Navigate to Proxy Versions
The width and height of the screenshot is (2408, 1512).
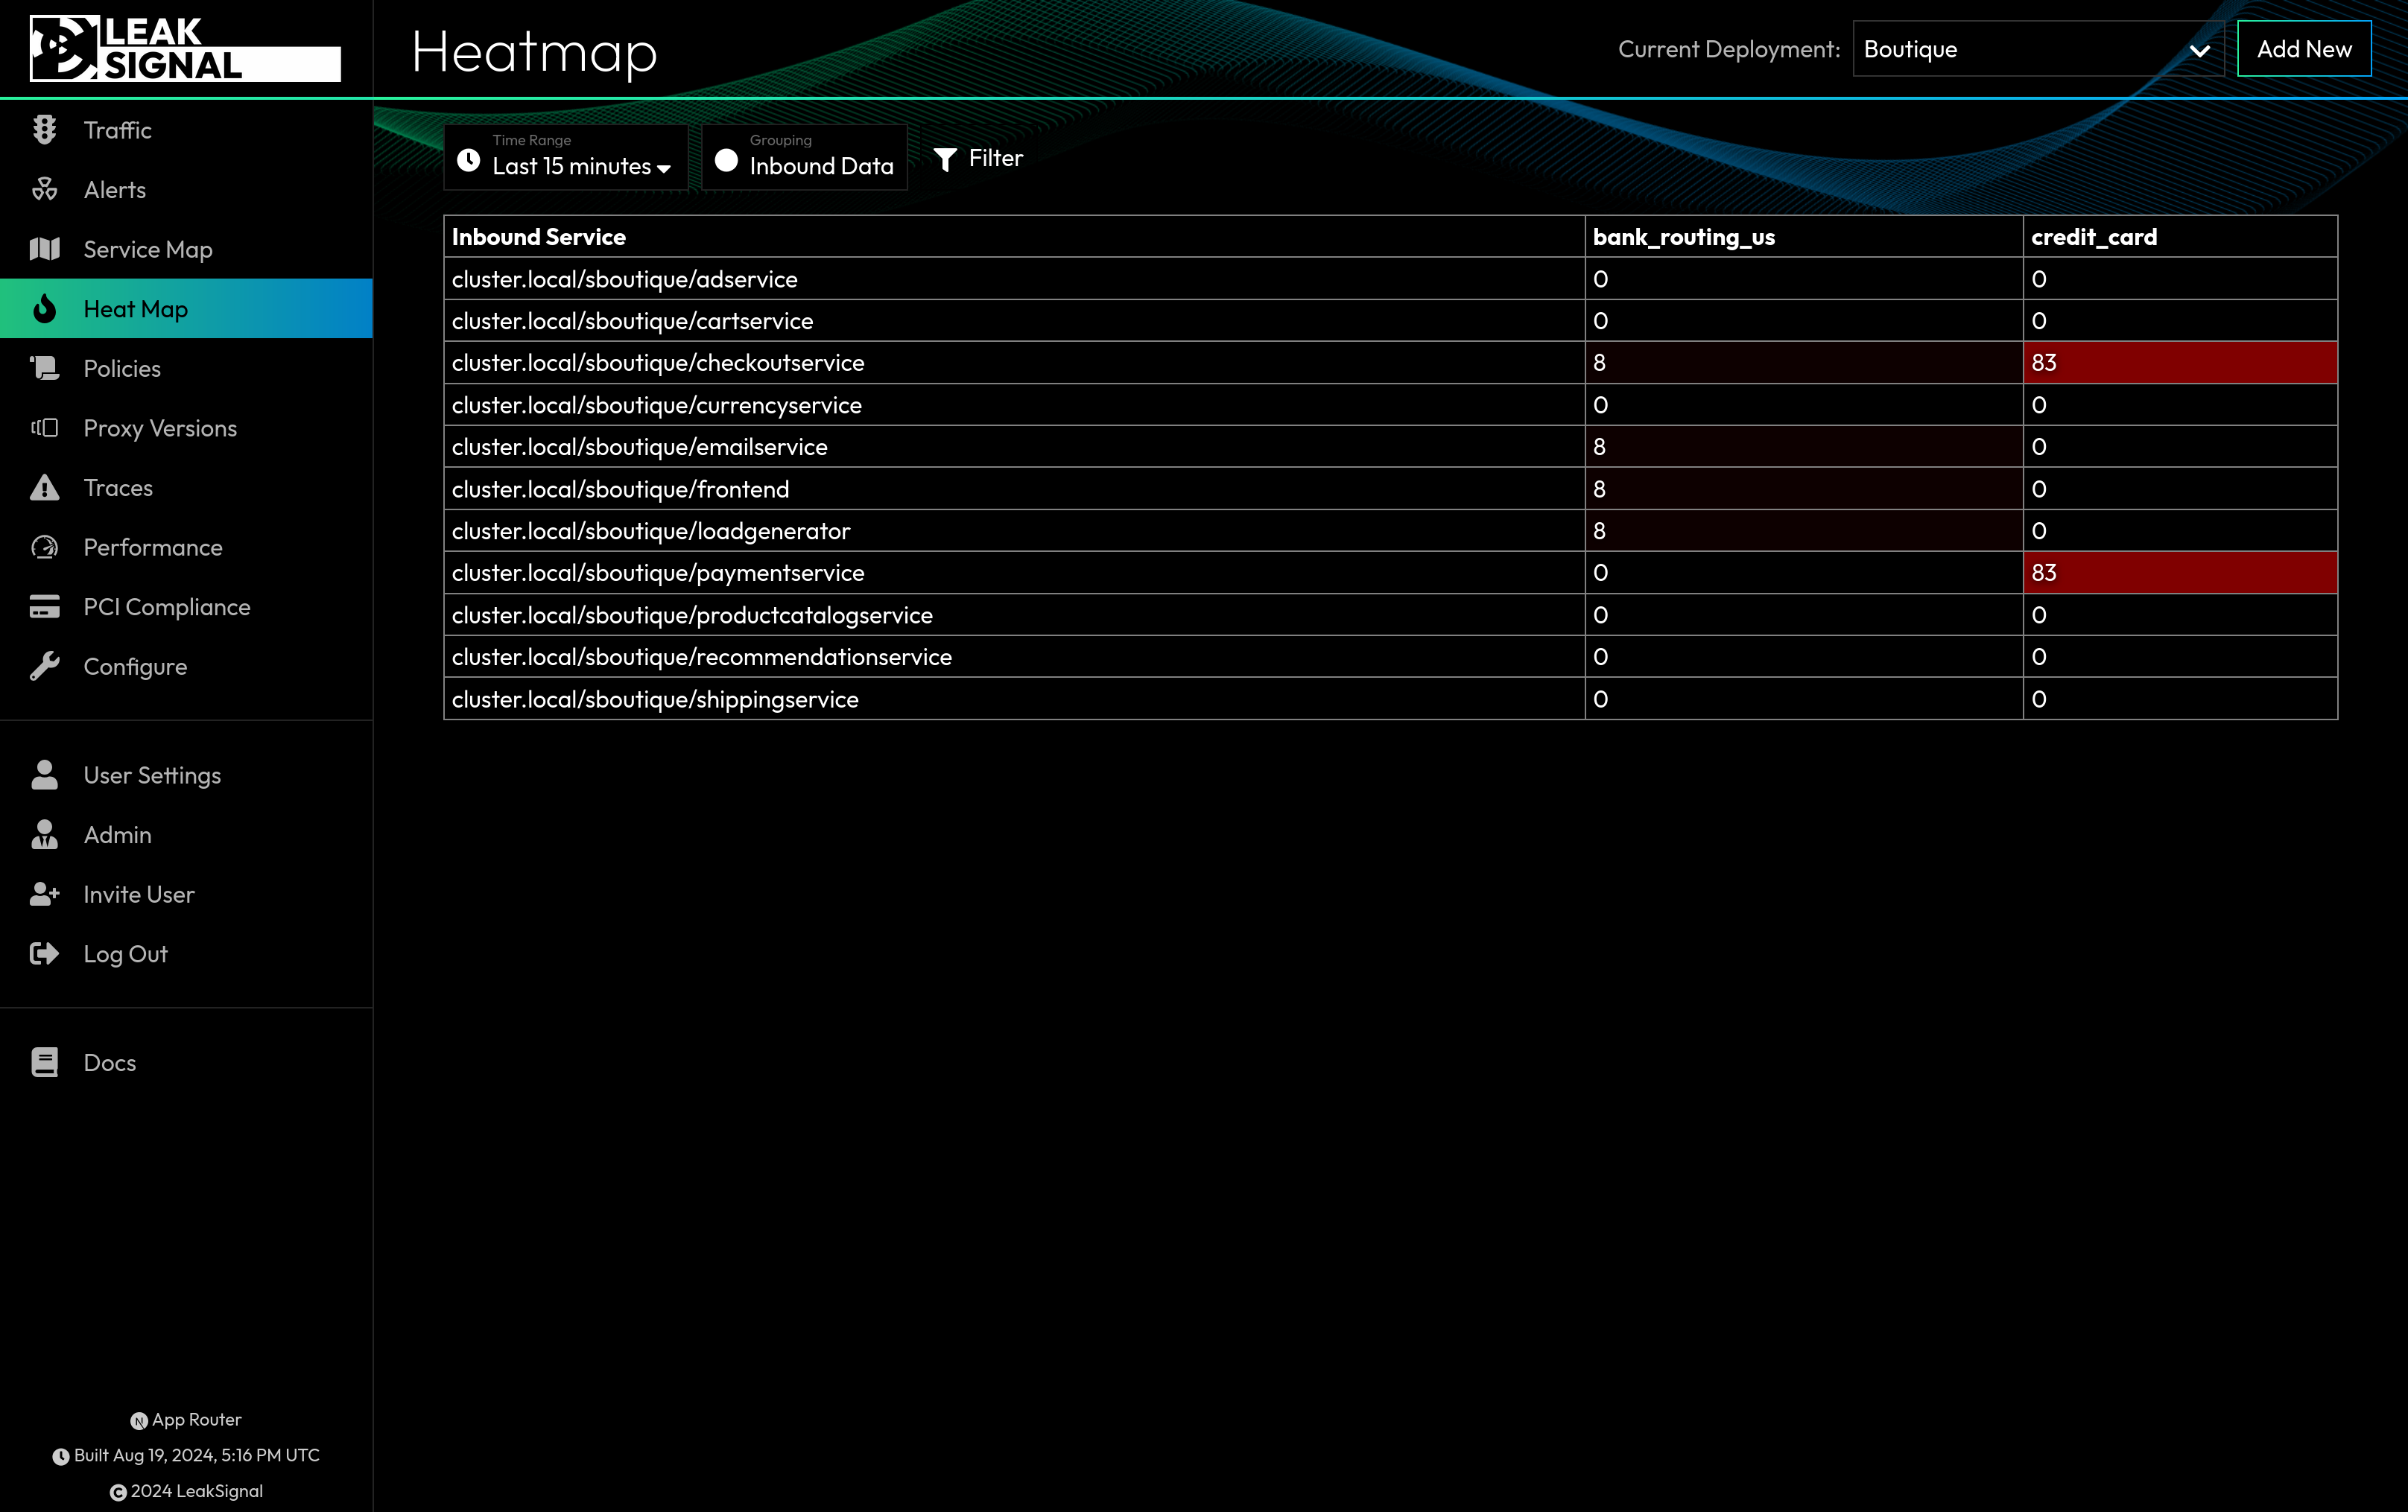tap(186, 428)
